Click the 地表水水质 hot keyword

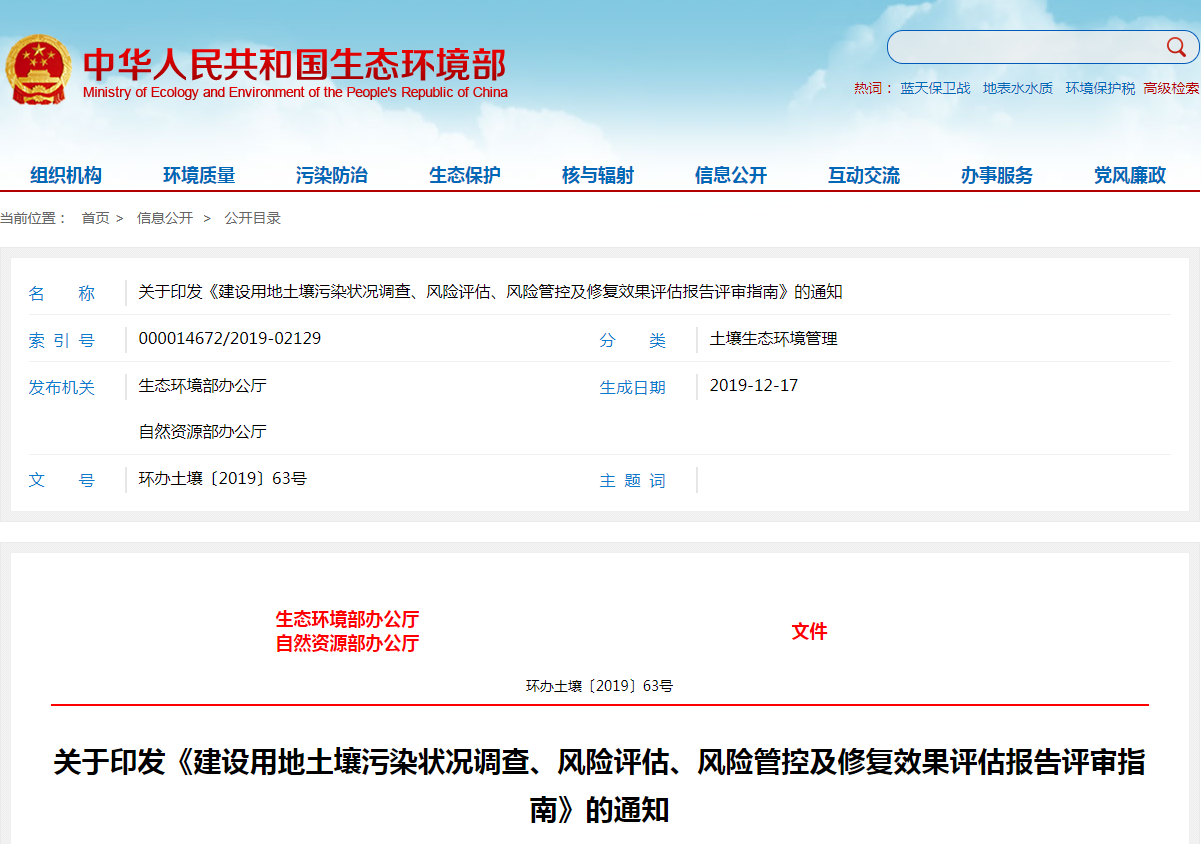tap(1017, 88)
